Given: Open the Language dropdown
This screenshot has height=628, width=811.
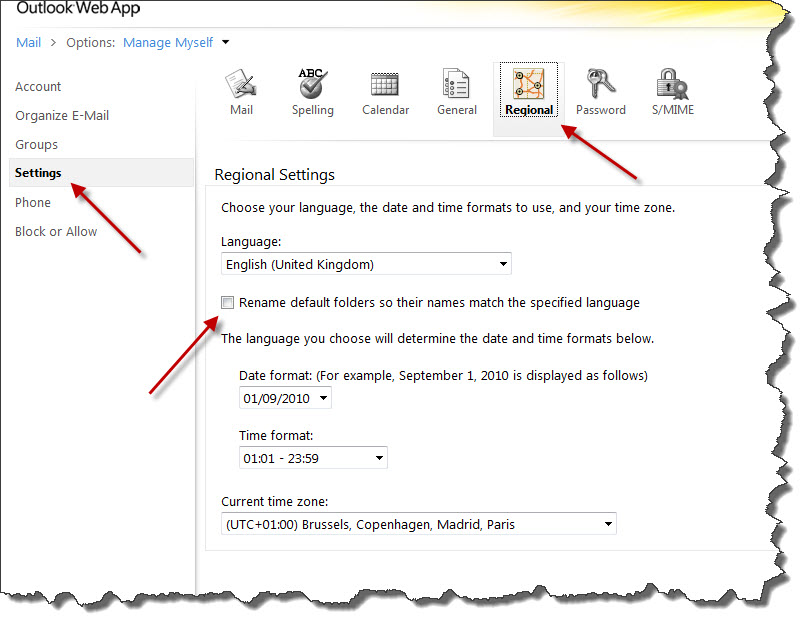Looking at the screenshot, I should click(366, 264).
